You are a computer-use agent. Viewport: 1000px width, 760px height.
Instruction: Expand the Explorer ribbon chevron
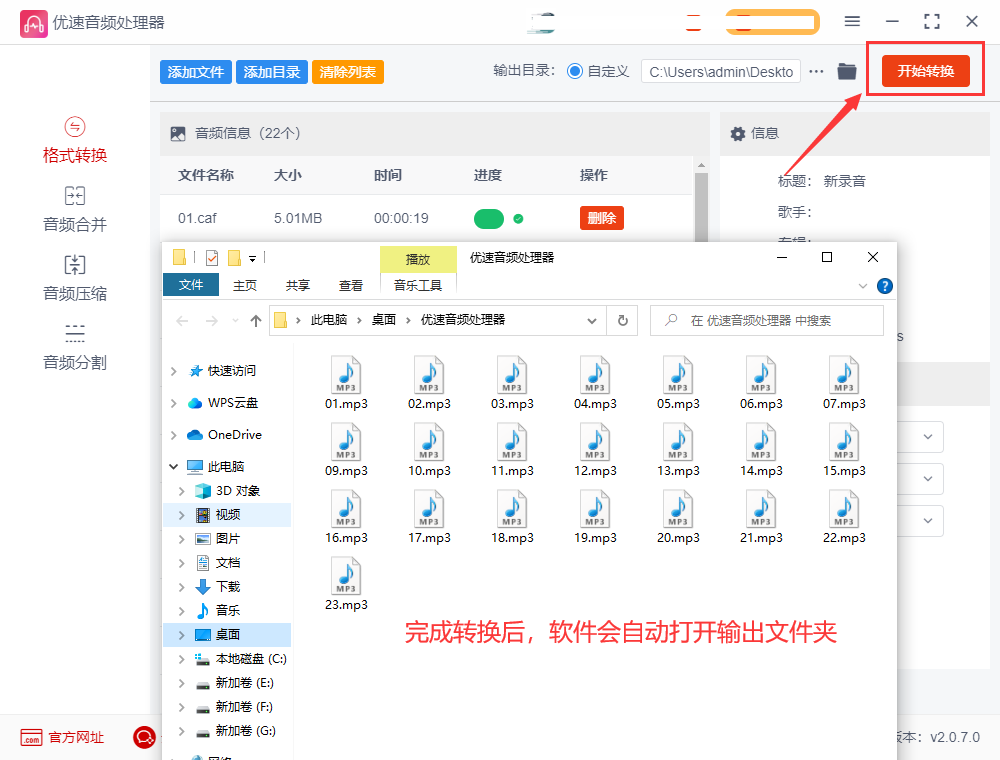click(x=863, y=286)
